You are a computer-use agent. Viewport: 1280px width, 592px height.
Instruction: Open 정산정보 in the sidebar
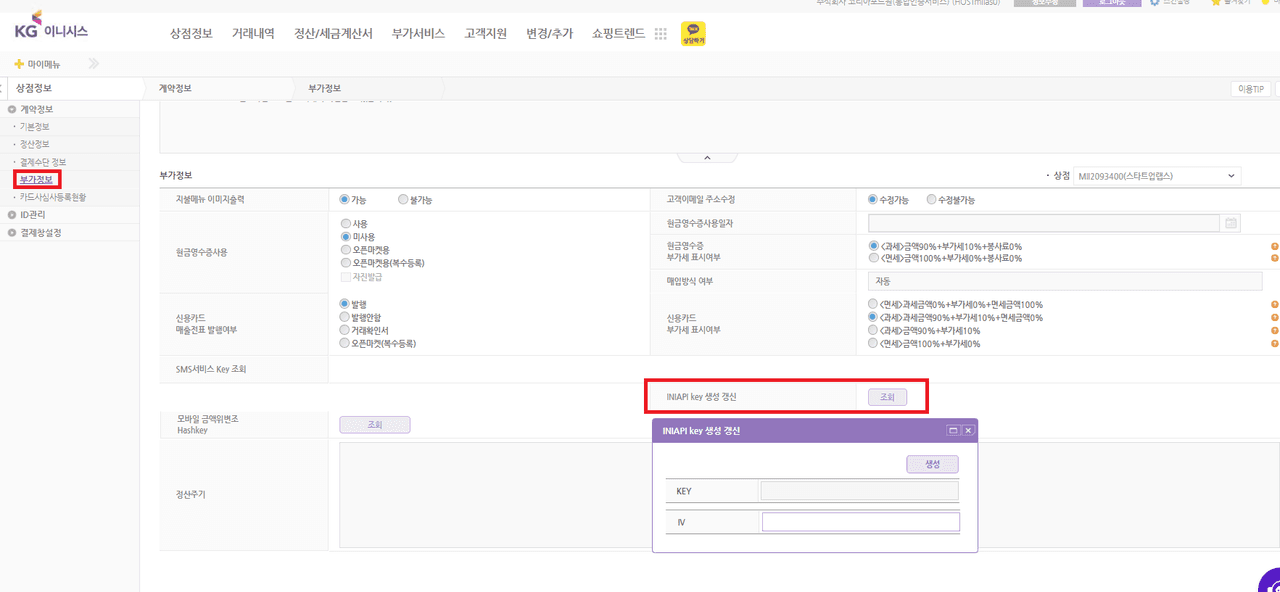pyautogui.click(x=34, y=144)
